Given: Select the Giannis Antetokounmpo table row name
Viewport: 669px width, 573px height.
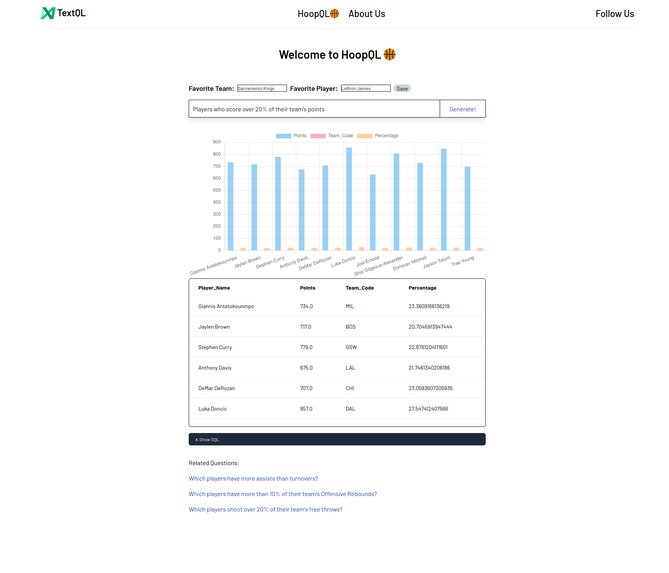Looking at the screenshot, I should tap(226, 306).
